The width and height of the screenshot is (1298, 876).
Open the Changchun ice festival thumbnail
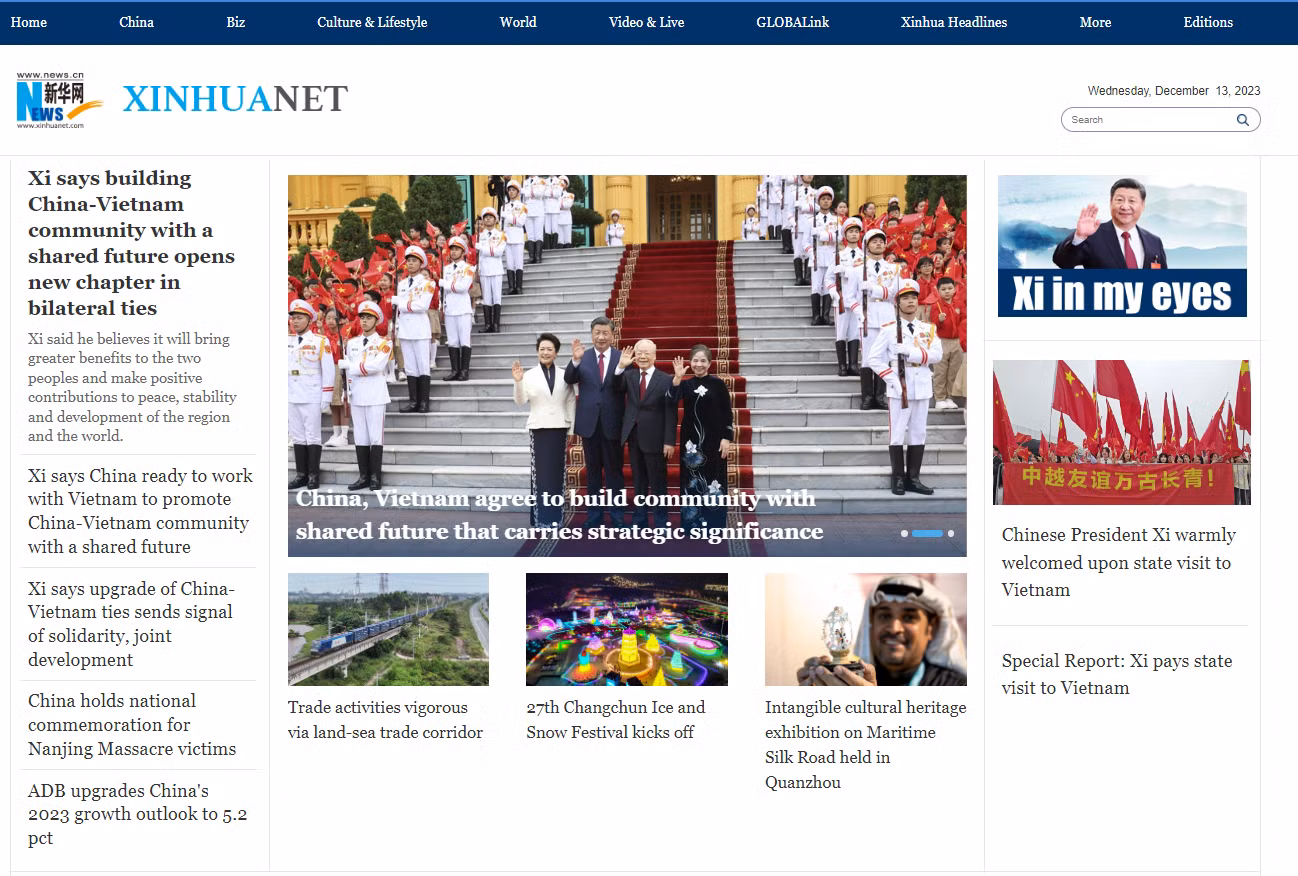(627, 629)
